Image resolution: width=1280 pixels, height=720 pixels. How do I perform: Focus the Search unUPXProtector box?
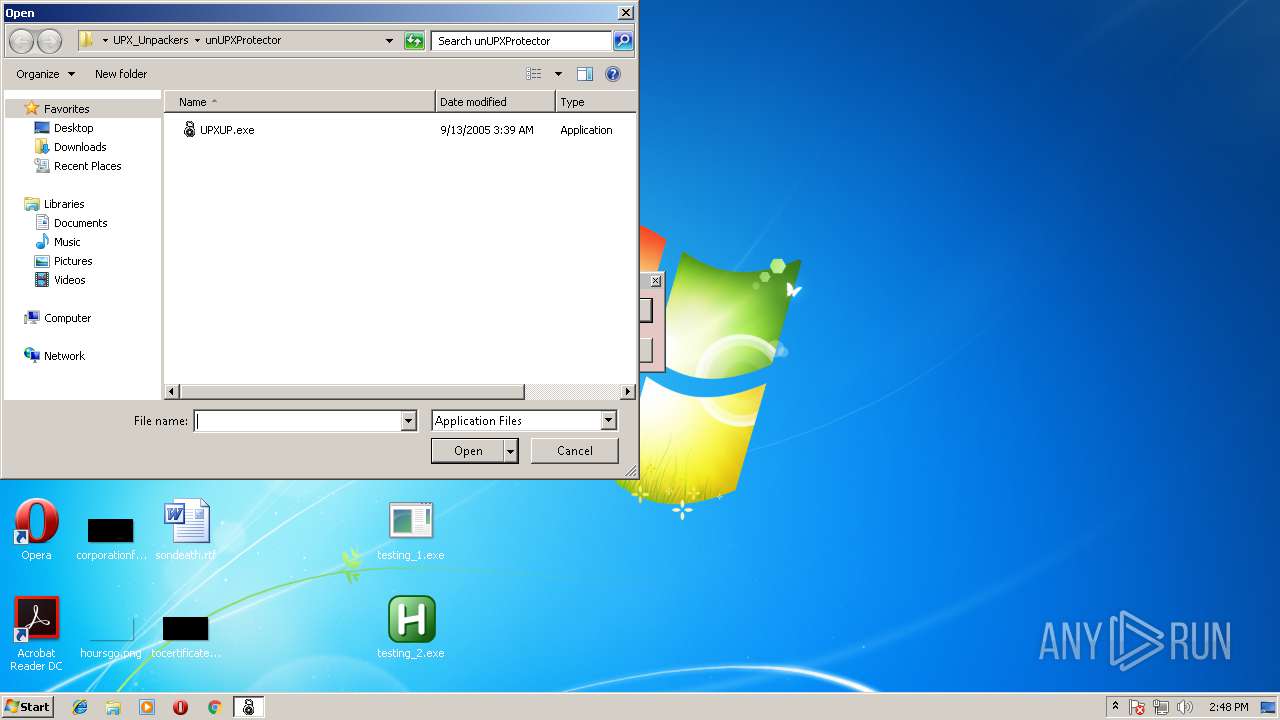tap(522, 41)
